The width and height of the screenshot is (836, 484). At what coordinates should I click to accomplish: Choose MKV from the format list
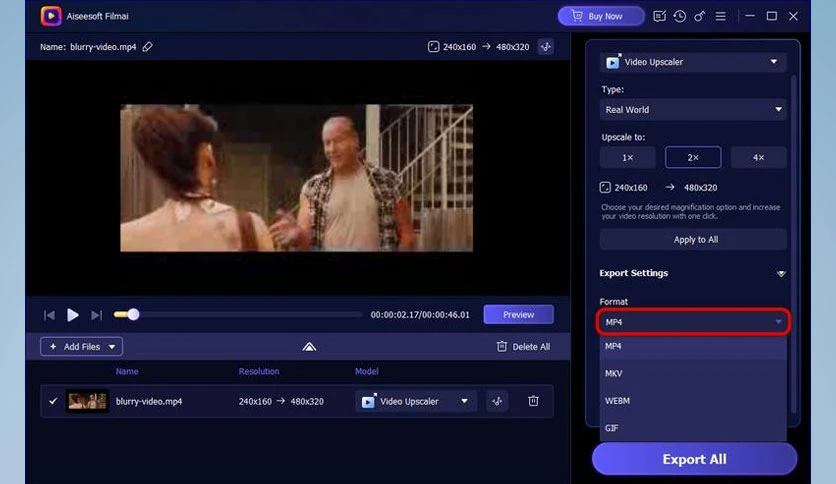pos(693,373)
